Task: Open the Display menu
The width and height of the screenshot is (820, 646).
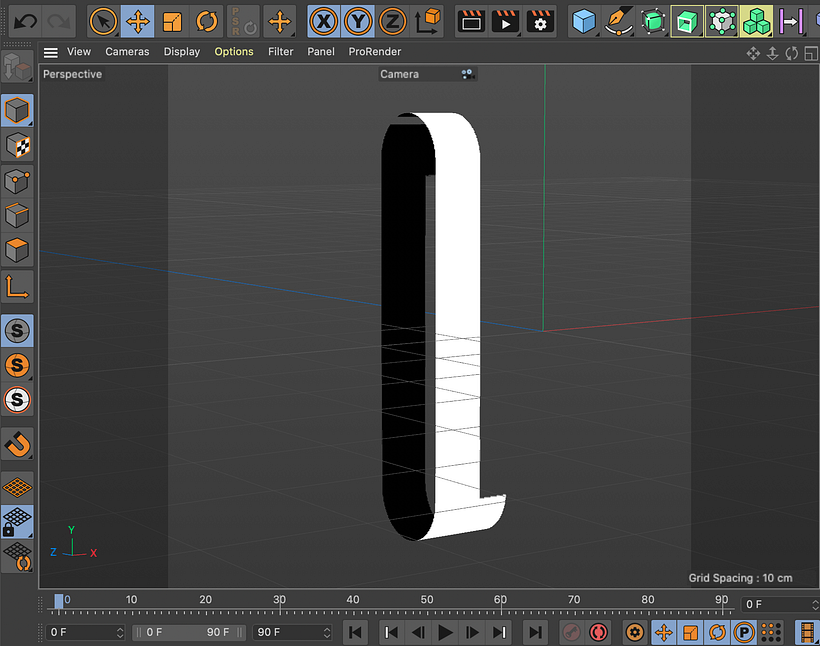Action: (x=182, y=52)
